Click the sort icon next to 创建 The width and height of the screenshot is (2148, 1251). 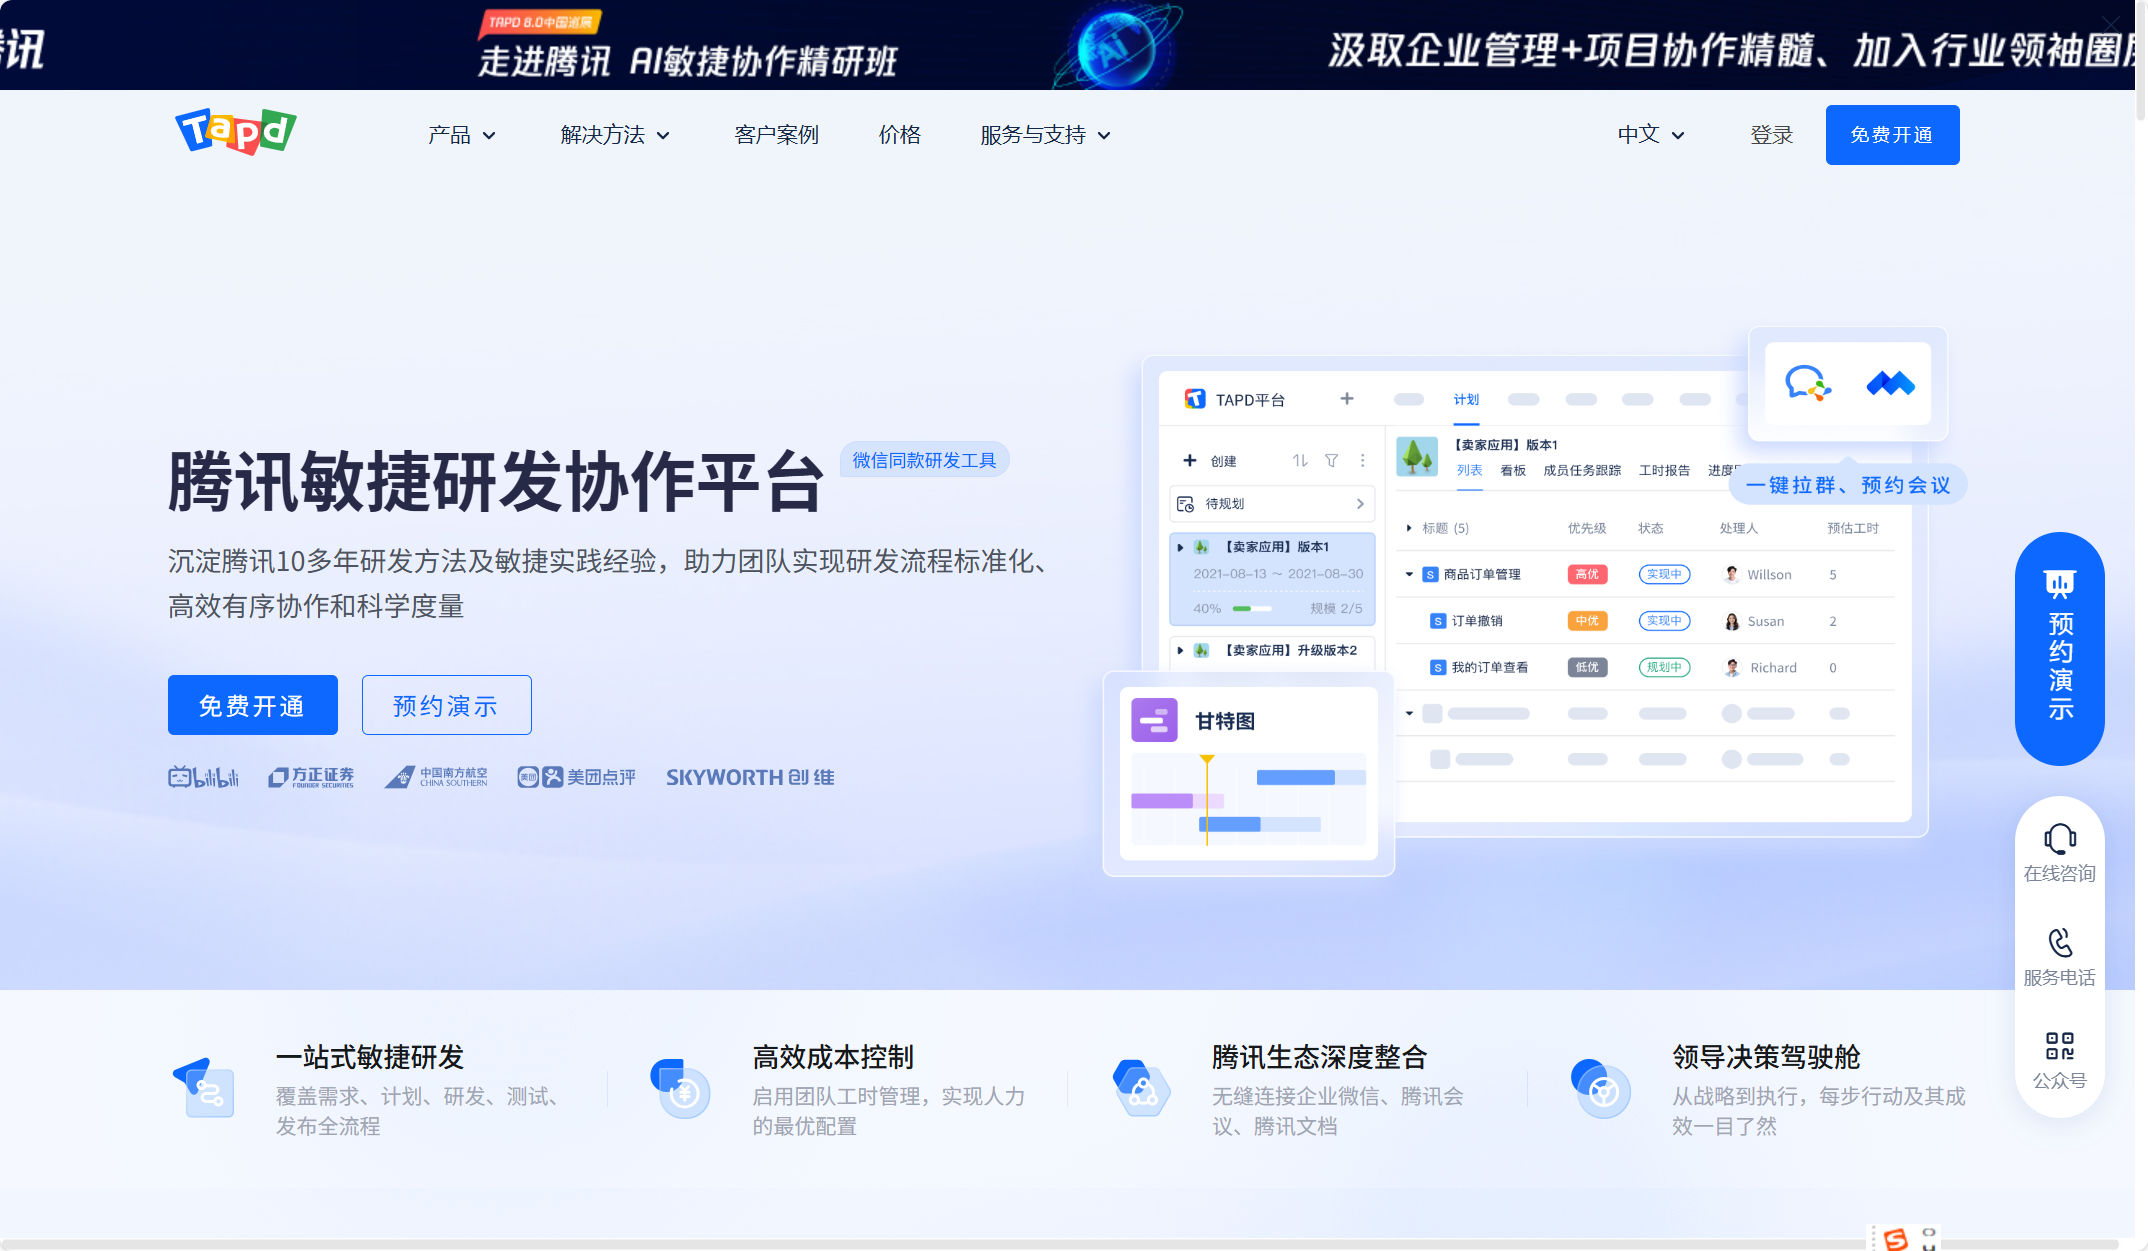point(1300,460)
